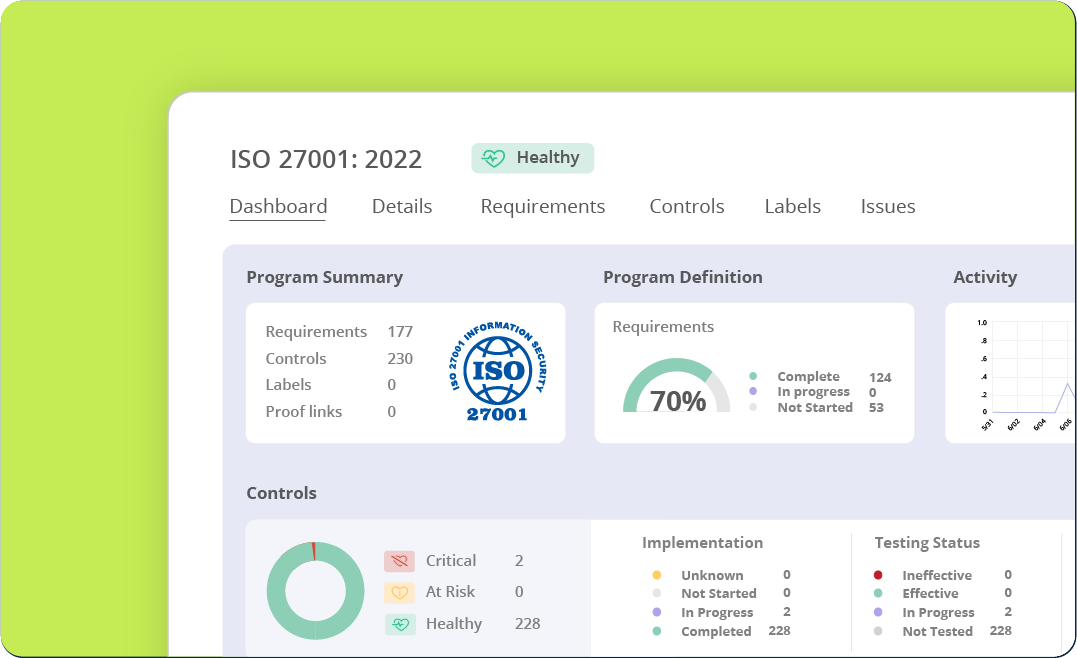Click the Not Tested 228 entry
This screenshot has width=1077, height=658.
pos(942,631)
